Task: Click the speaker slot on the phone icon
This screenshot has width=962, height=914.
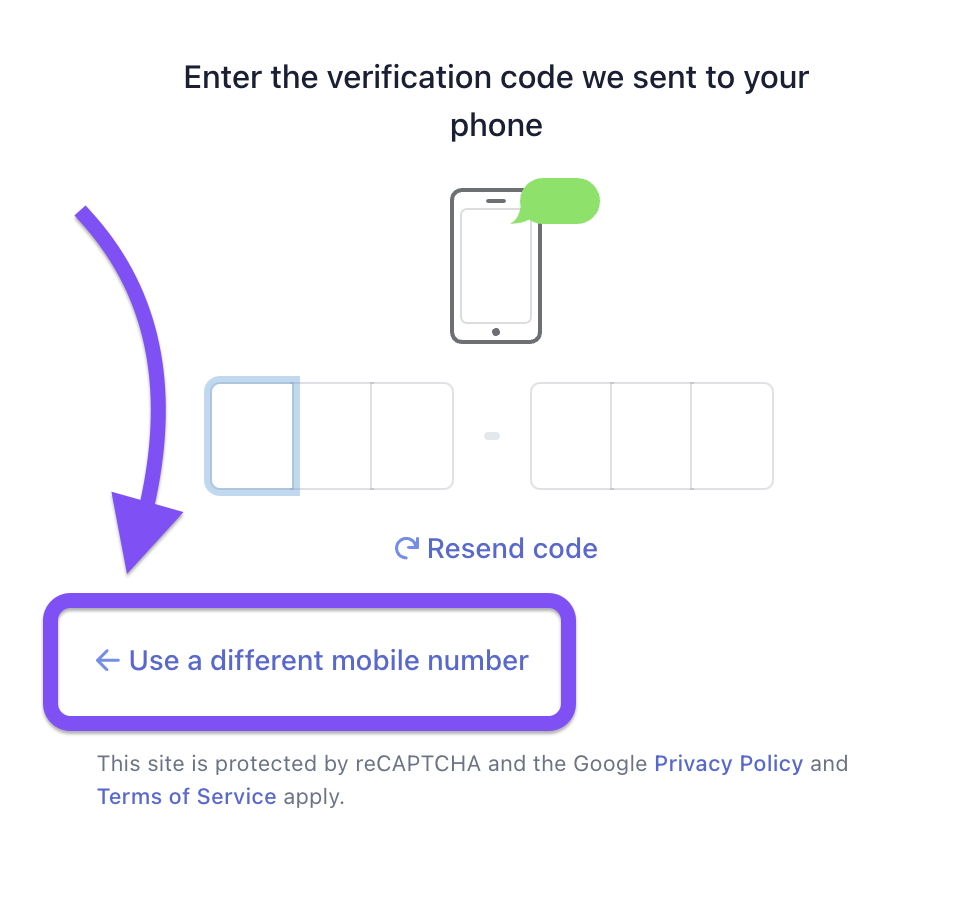Action: 496,199
